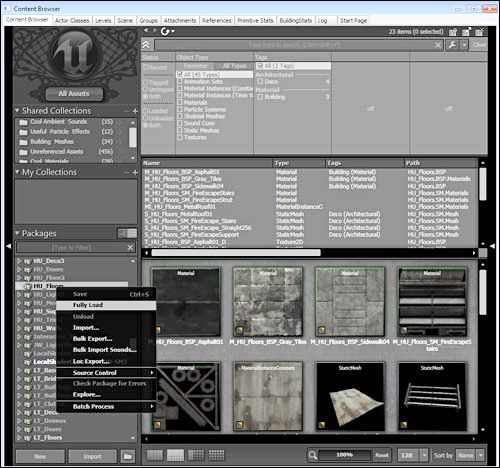Click the Building Meshes folder icon
Image resolution: width=500 pixels, height=468 pixels.
pos(23,142)
